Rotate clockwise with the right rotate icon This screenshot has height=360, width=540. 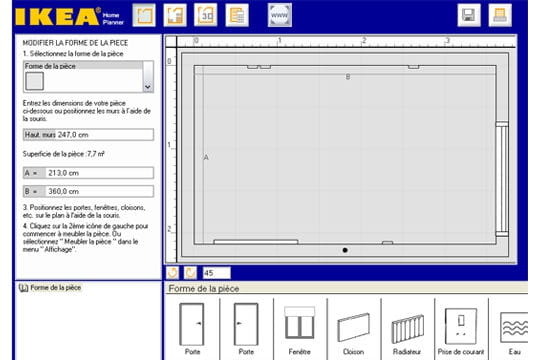pos(190,273)
